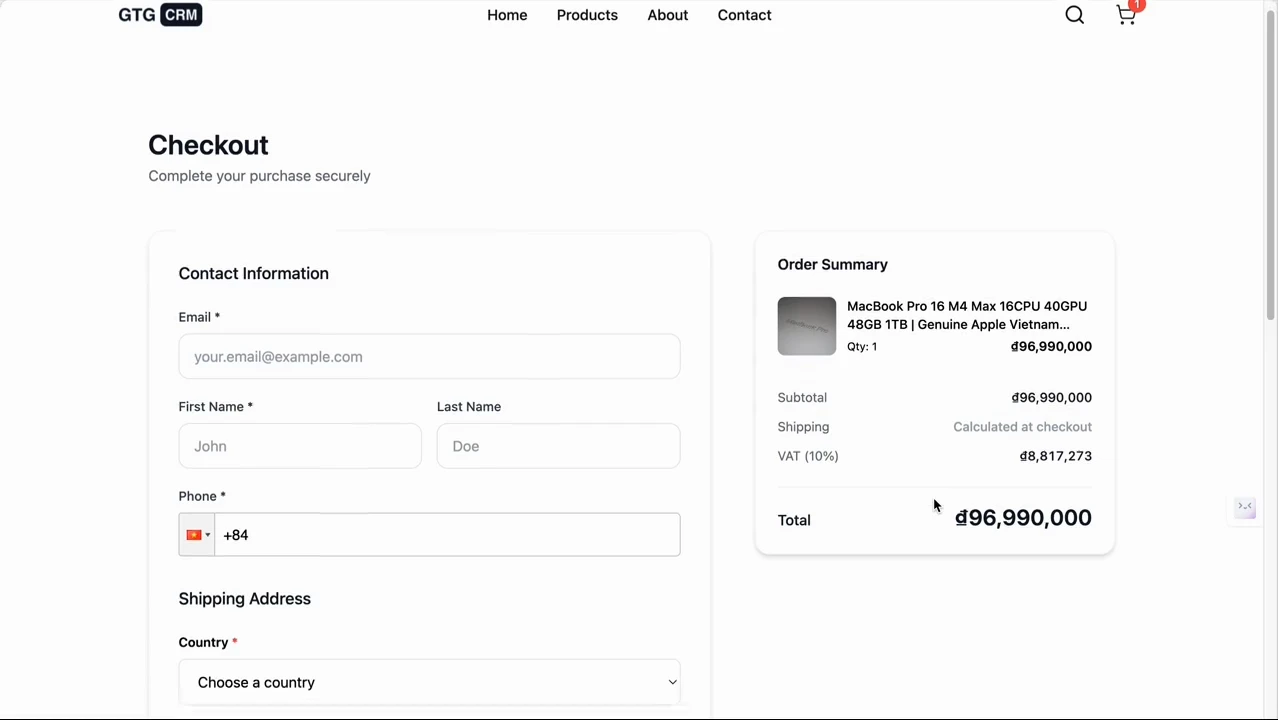Image resolution: width=1278 pixels, height=720 pixels.
Task: Click the MacBook Pro product thumbnail
Action: click(x=806, y=326)
